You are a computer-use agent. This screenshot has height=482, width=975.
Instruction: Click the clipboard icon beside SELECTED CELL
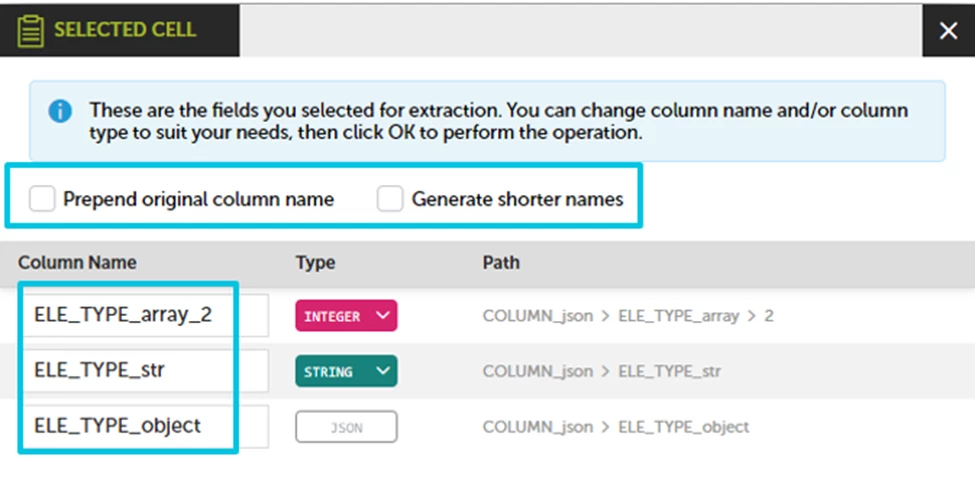pyautogui.click(x=30, y=30)
